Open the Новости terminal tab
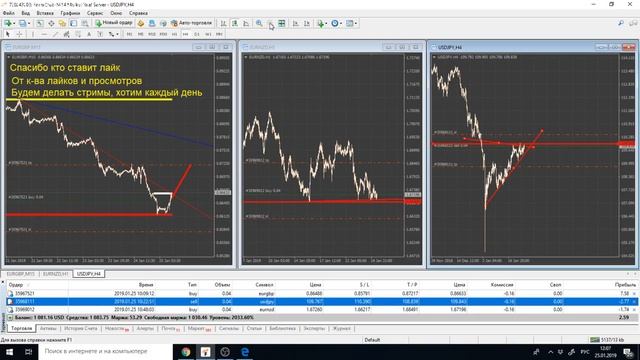This screenshot has height=360, width=640. click(116, 328)
